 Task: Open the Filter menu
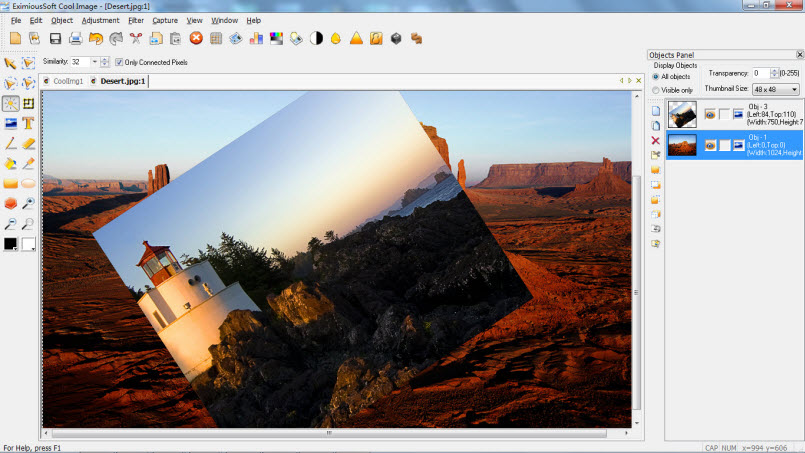[136, 20]
